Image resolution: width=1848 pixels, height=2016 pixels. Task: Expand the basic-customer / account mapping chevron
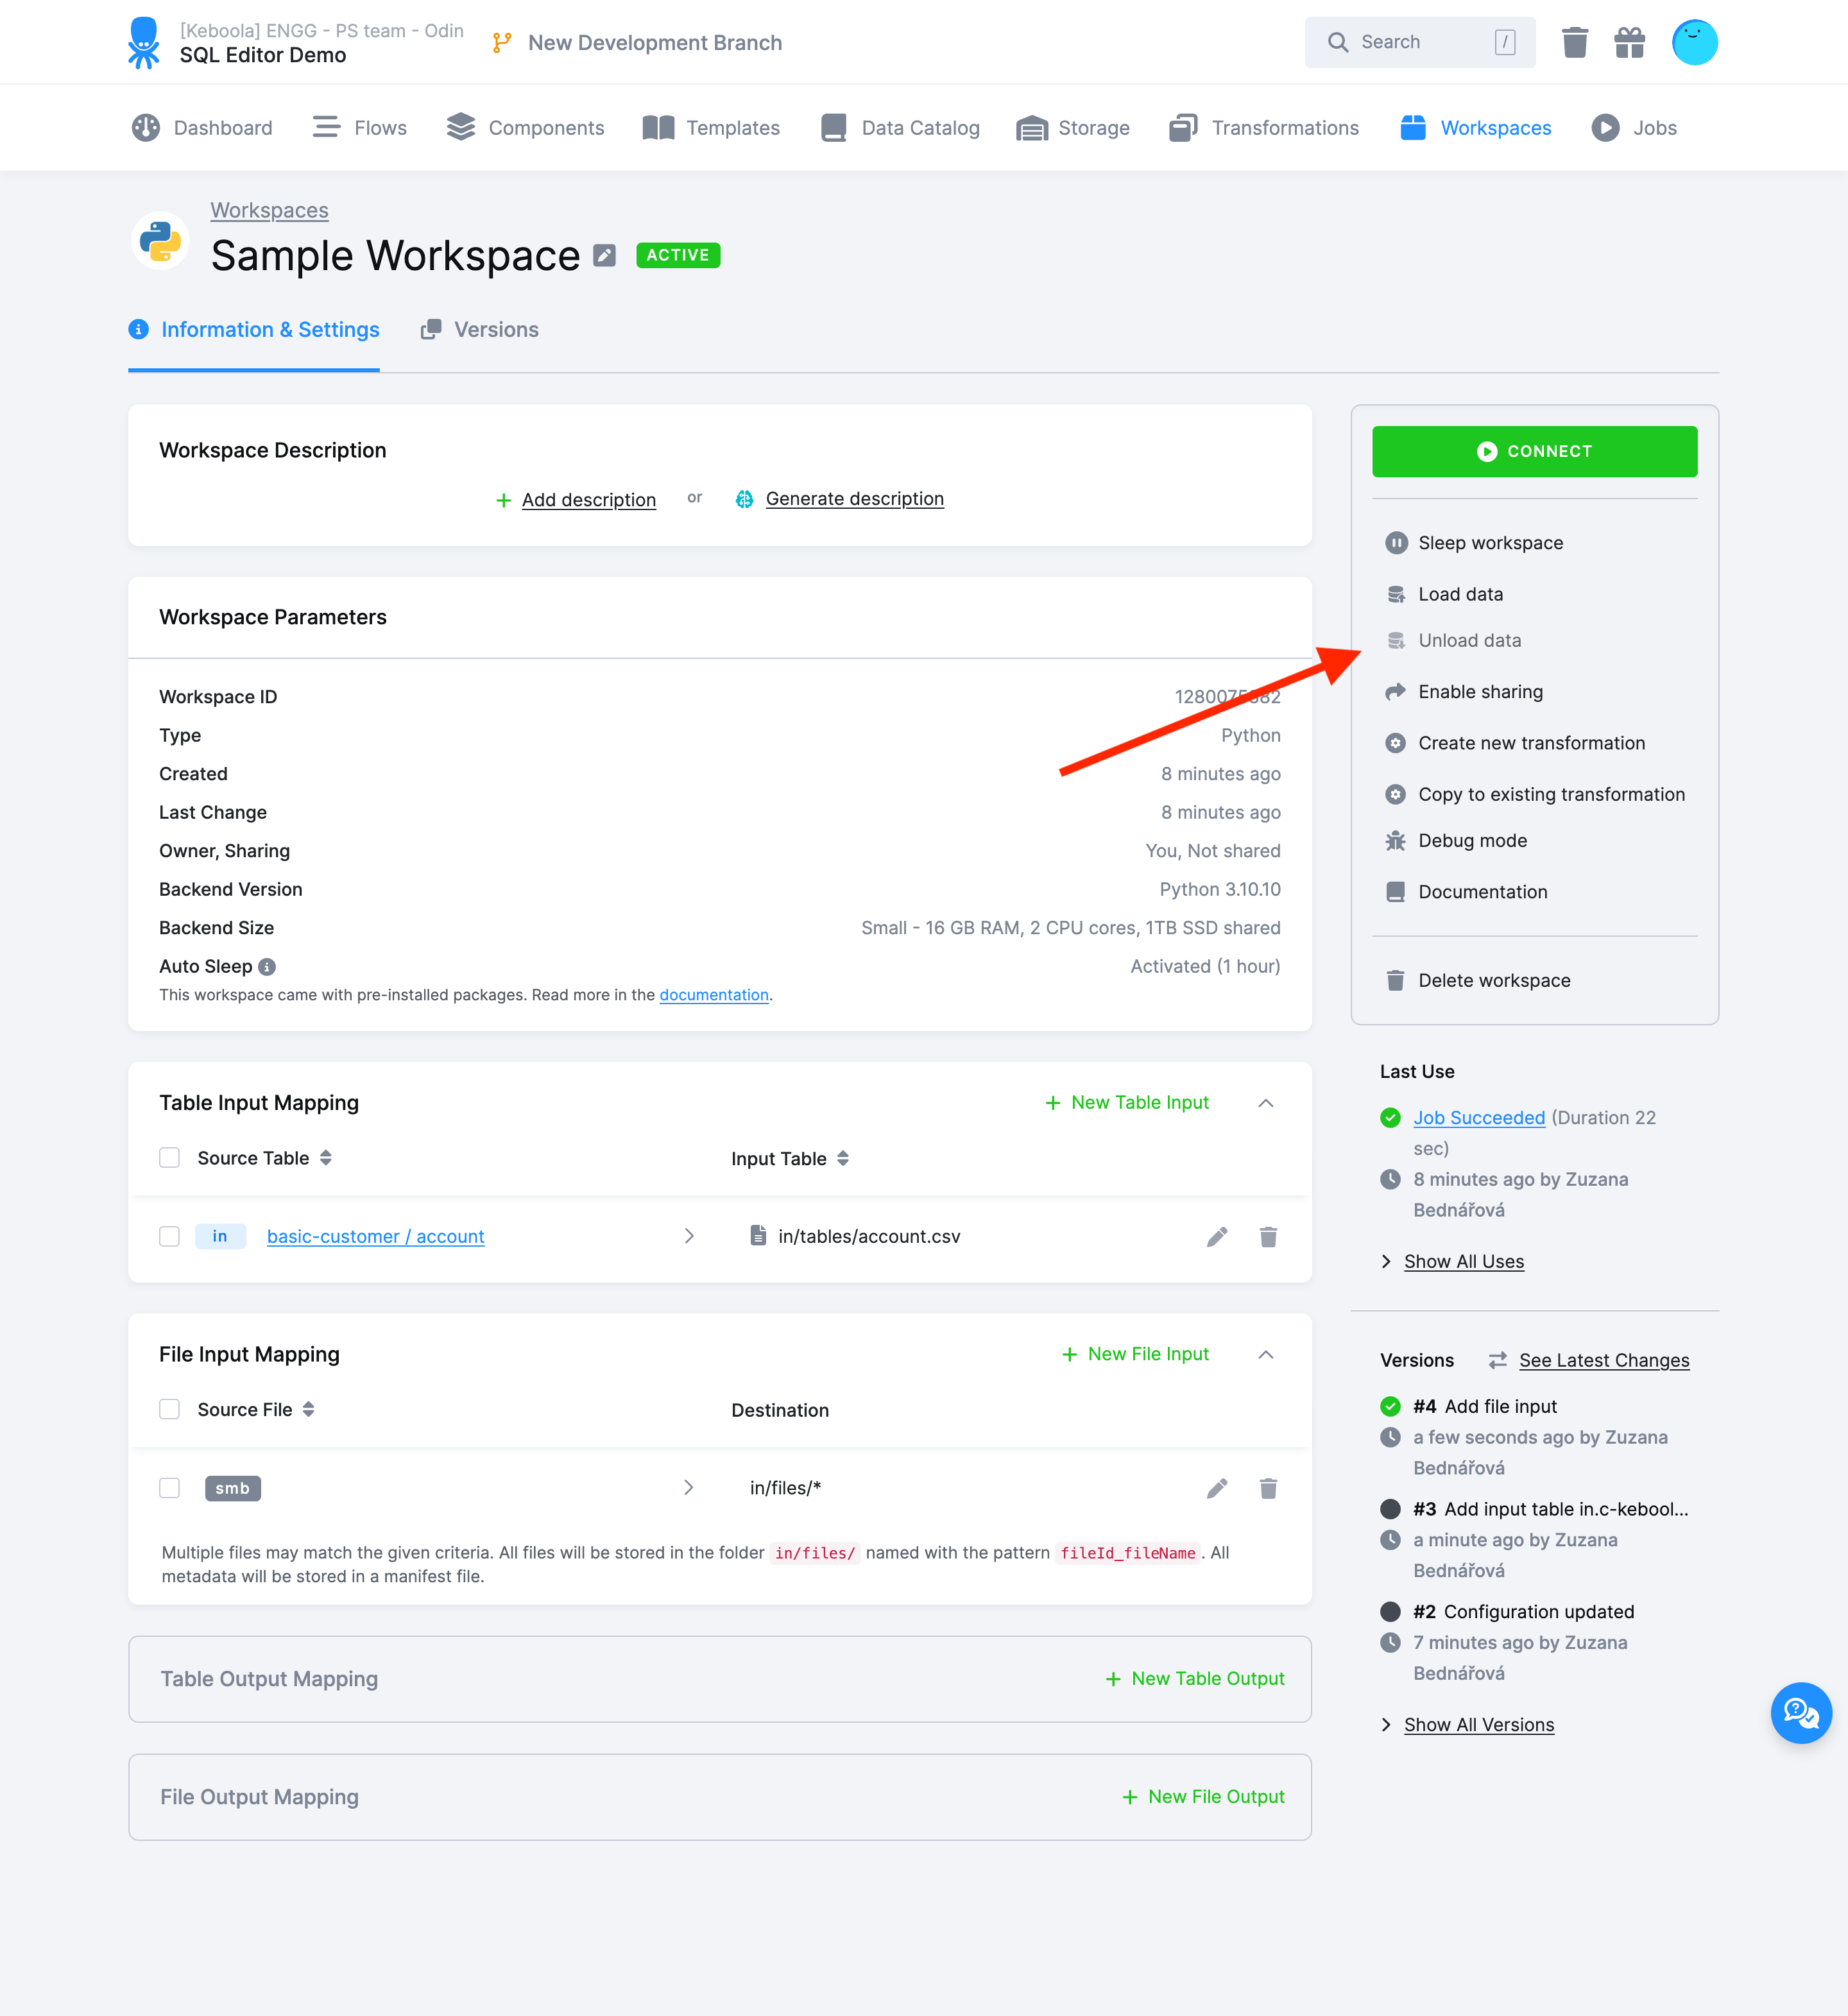tap(688, 1236)
